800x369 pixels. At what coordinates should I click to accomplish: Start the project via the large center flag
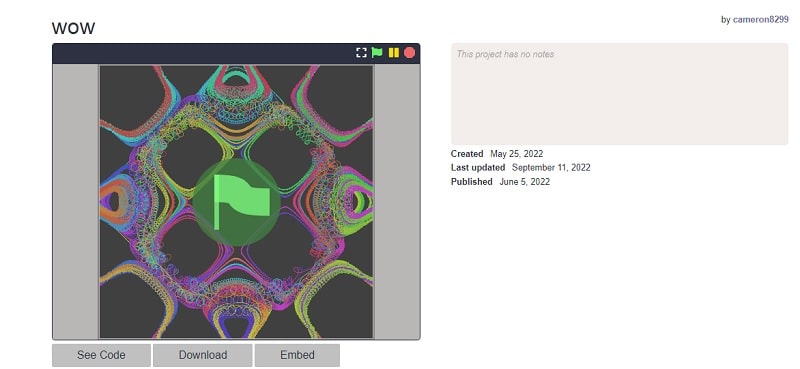pos(237,202)
